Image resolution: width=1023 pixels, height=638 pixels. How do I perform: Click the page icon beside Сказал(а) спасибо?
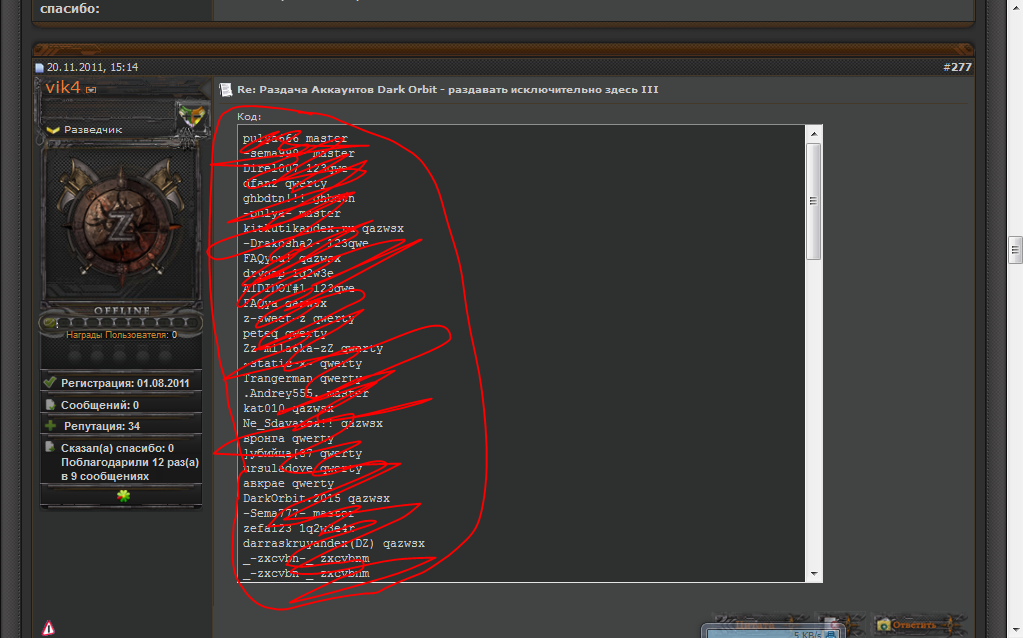50,447
